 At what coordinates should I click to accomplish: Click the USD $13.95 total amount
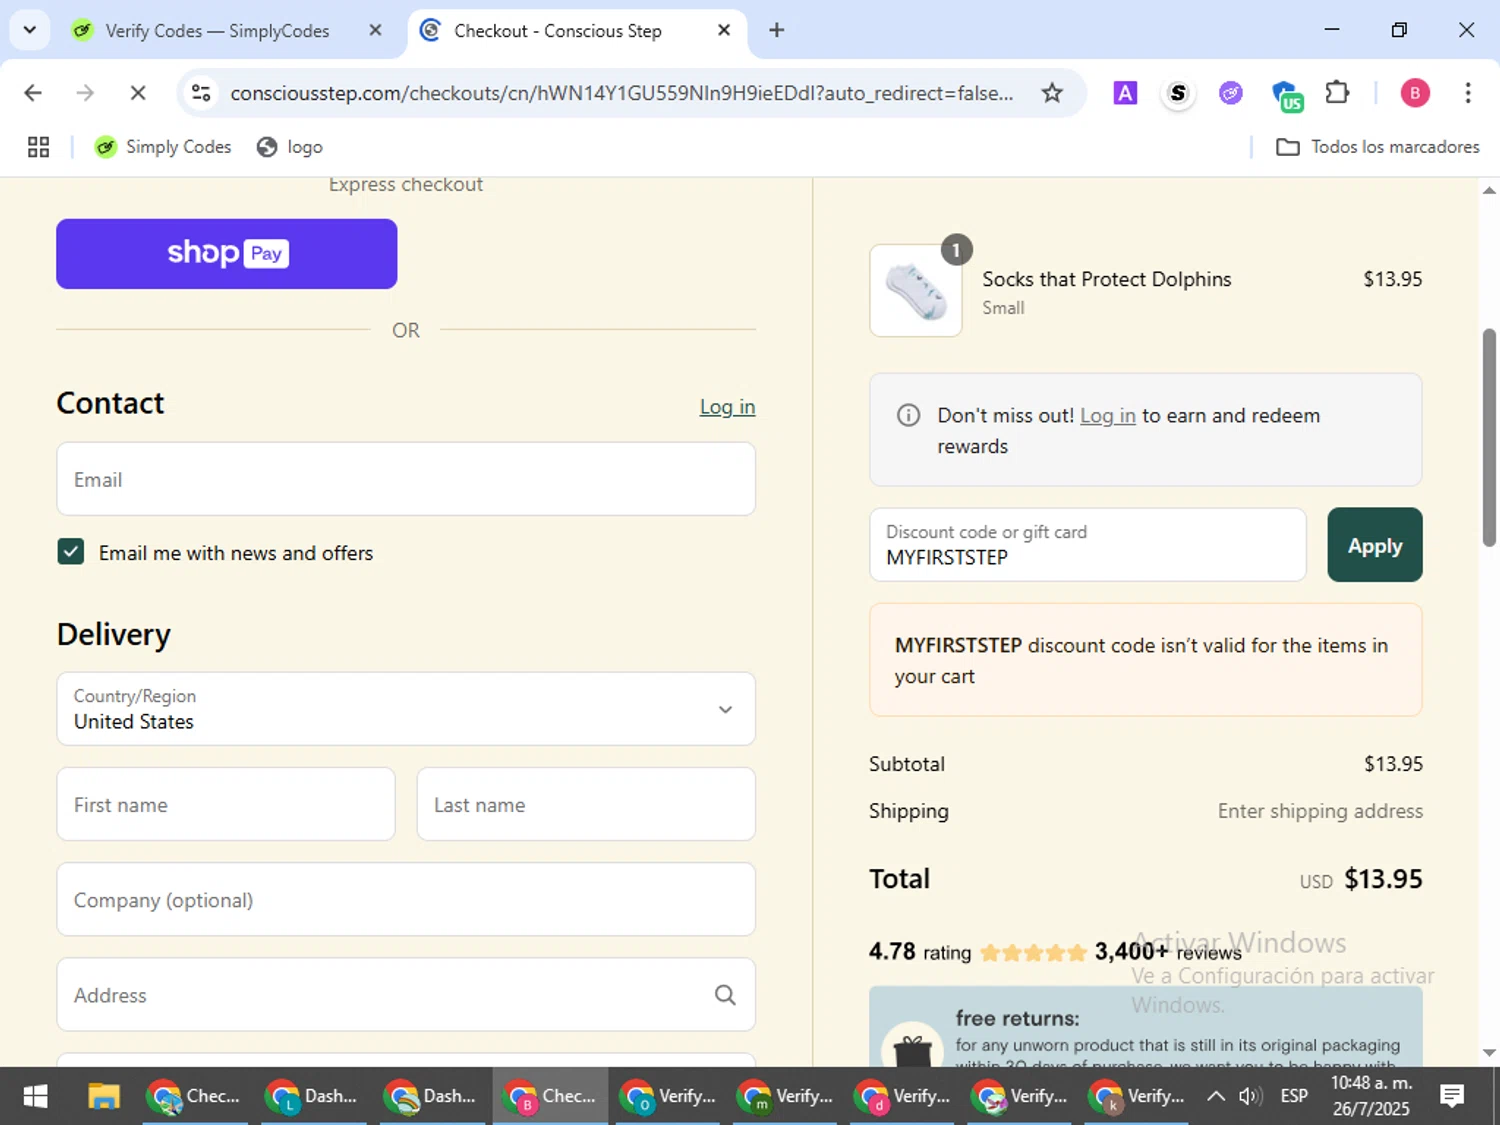pyautogui.click(x=1361, y=879)
